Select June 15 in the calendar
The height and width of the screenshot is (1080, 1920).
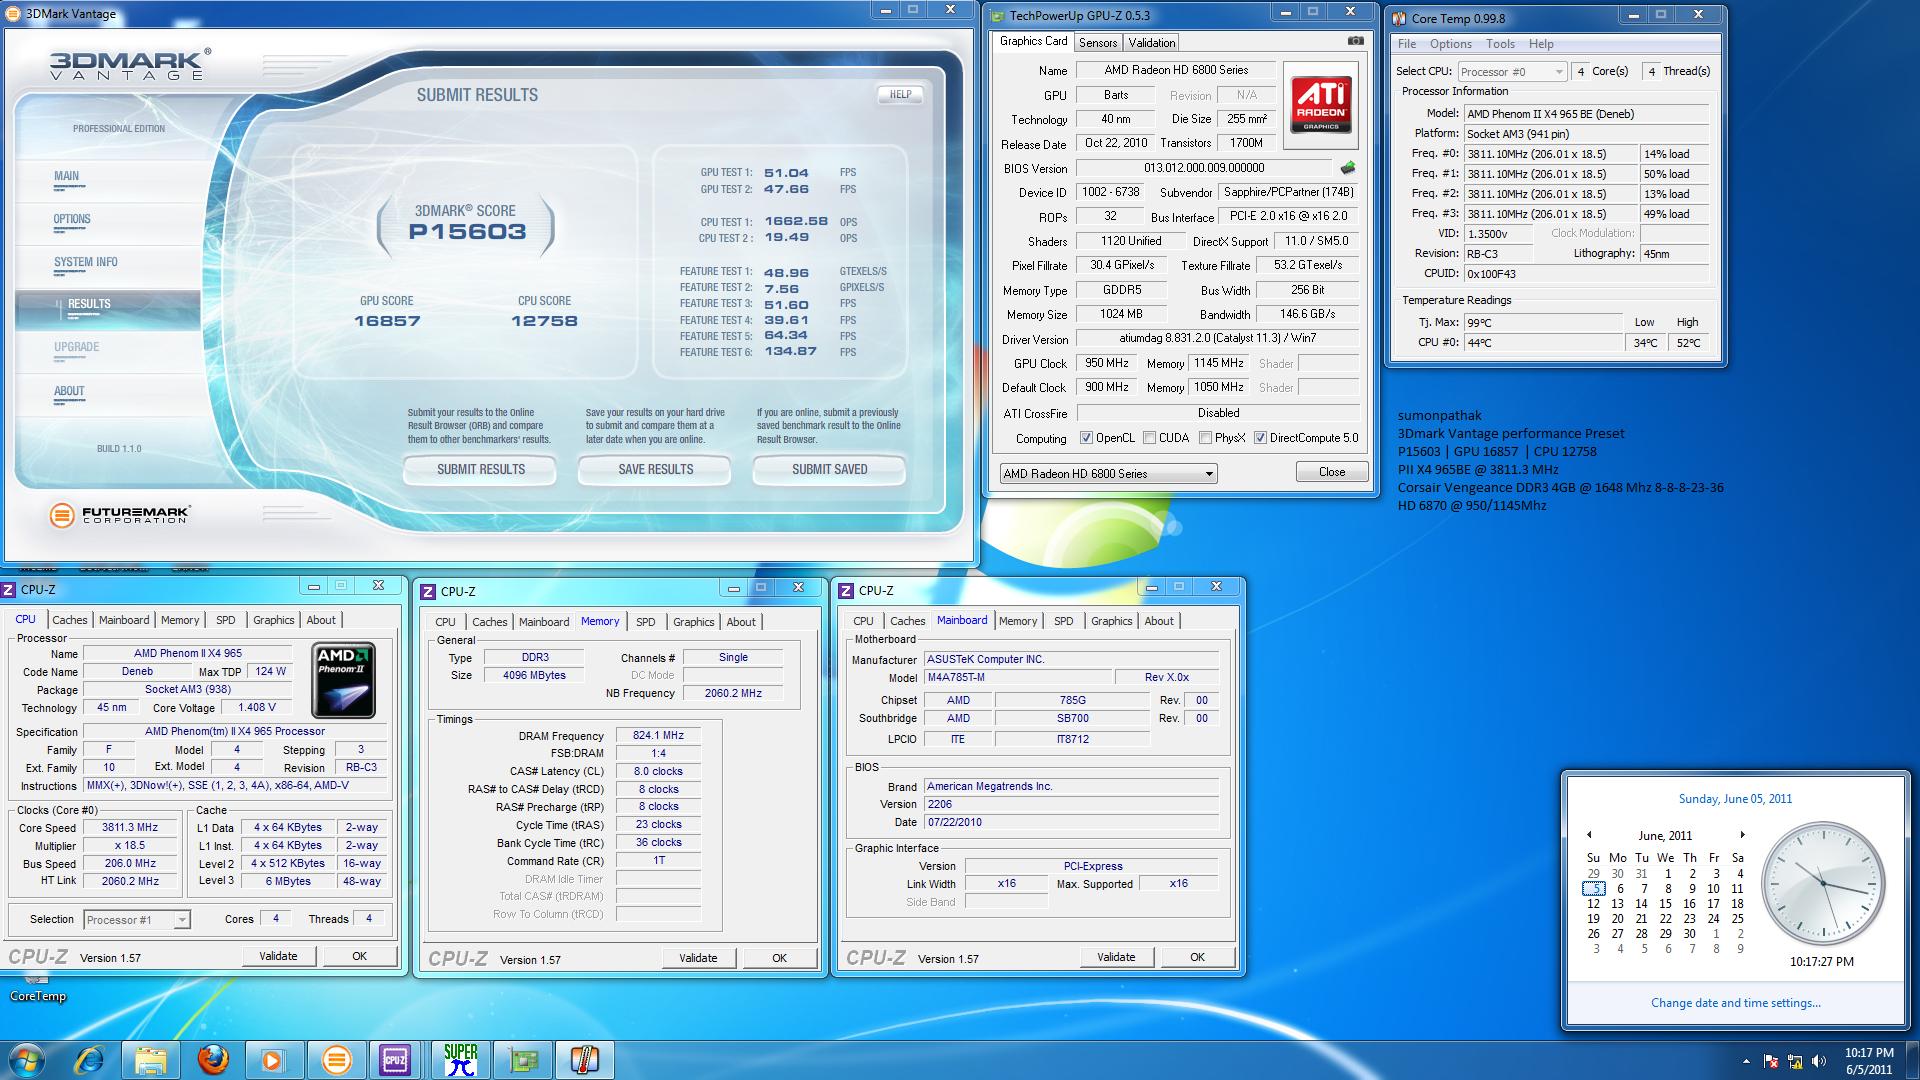tap(1665, 903)
